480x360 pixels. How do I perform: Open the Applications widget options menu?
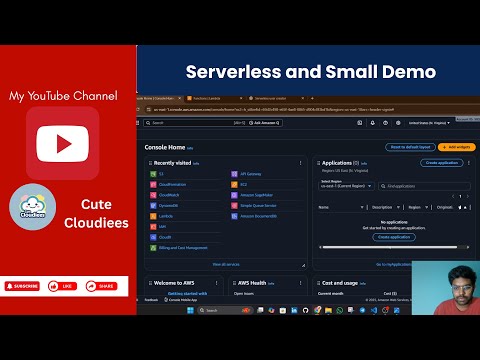(469, 163)
